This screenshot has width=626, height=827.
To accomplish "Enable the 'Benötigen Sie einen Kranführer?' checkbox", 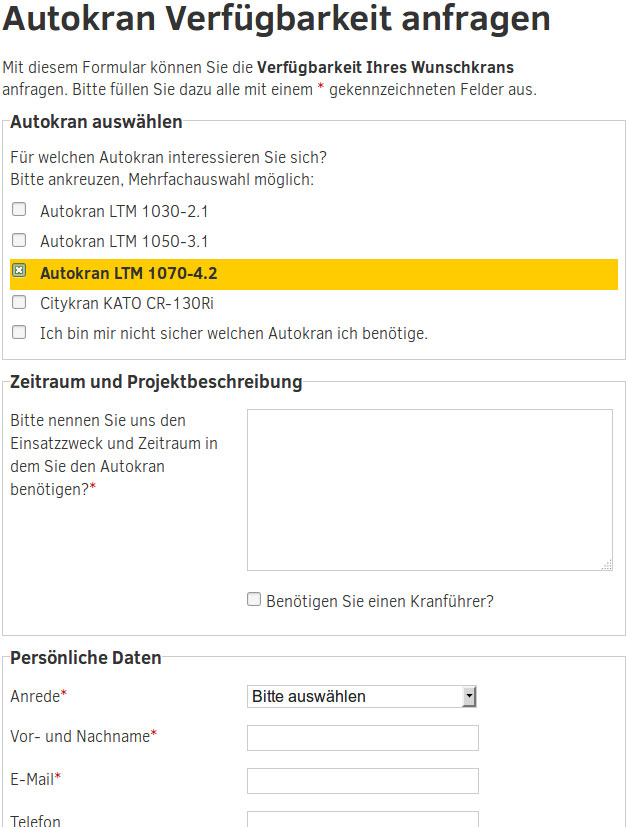I will tap(254, 600).
